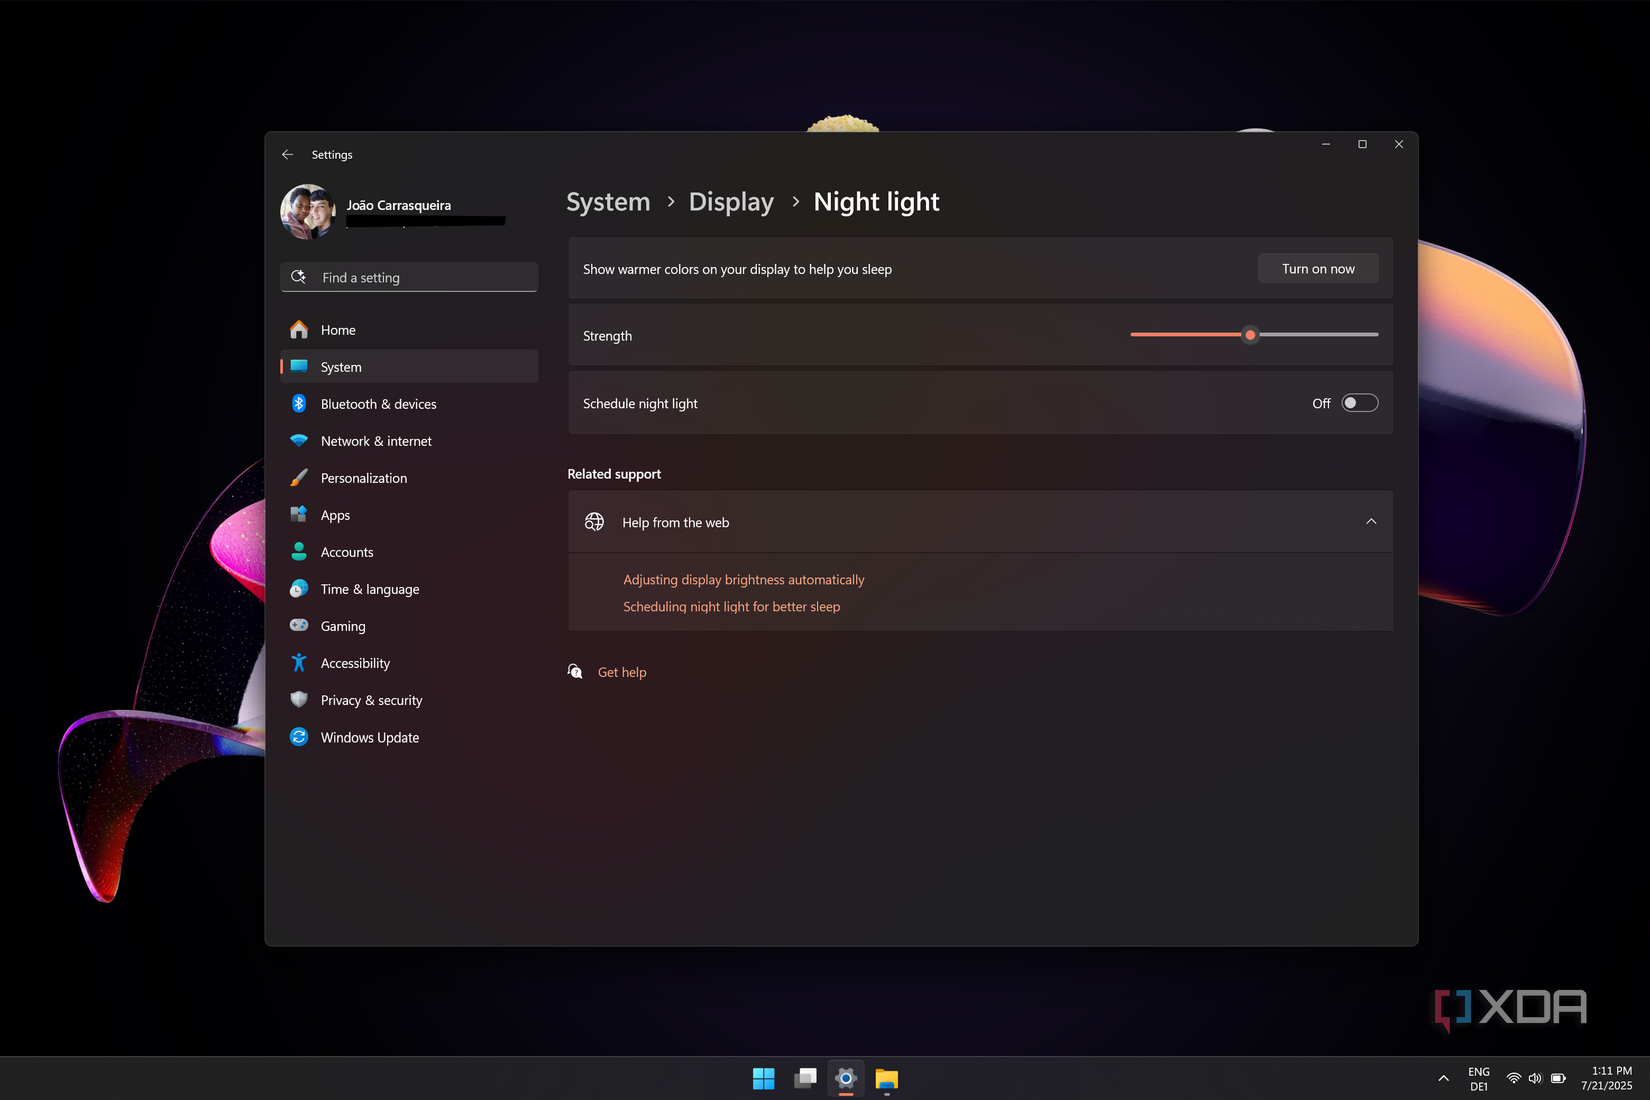Open File Explorer from the taskbar
Viewport: 1650px width, 1100px height.
(x=887, y=1078)
